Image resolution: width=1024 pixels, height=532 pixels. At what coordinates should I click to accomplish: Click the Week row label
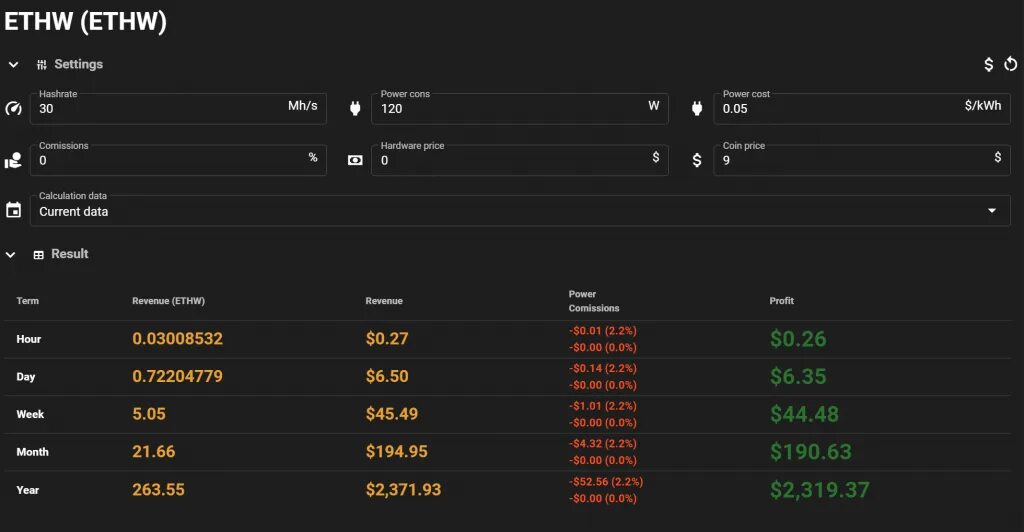click(x=30, y=415)
